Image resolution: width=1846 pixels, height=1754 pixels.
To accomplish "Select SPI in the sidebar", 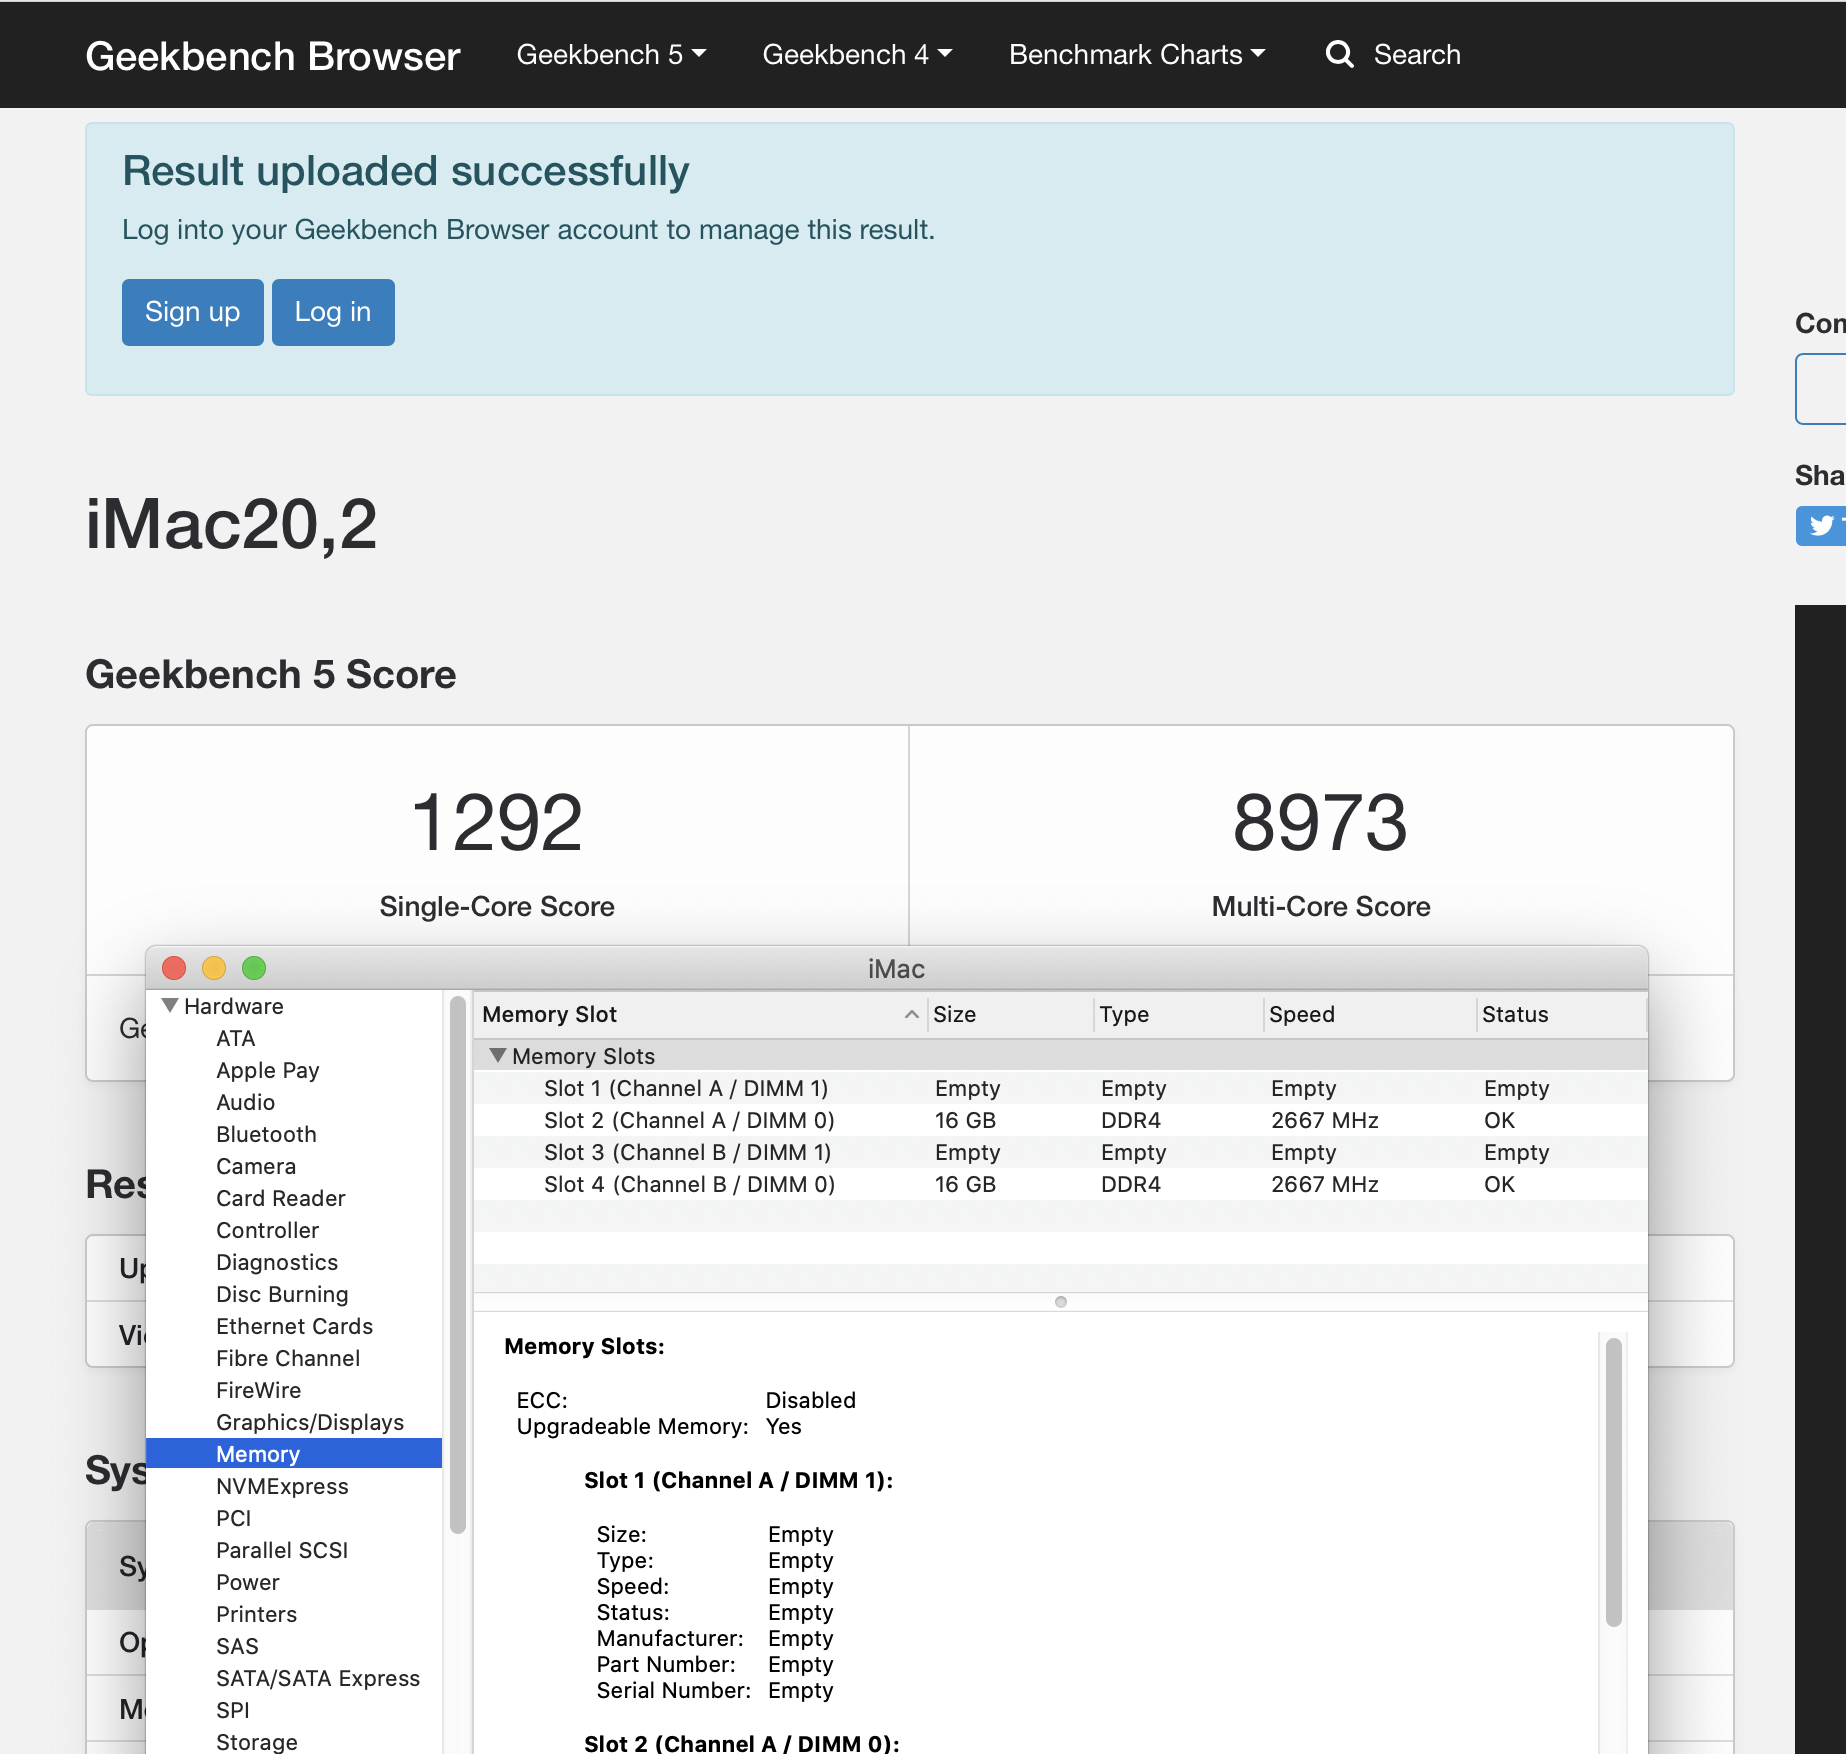I will [233, 1710].
